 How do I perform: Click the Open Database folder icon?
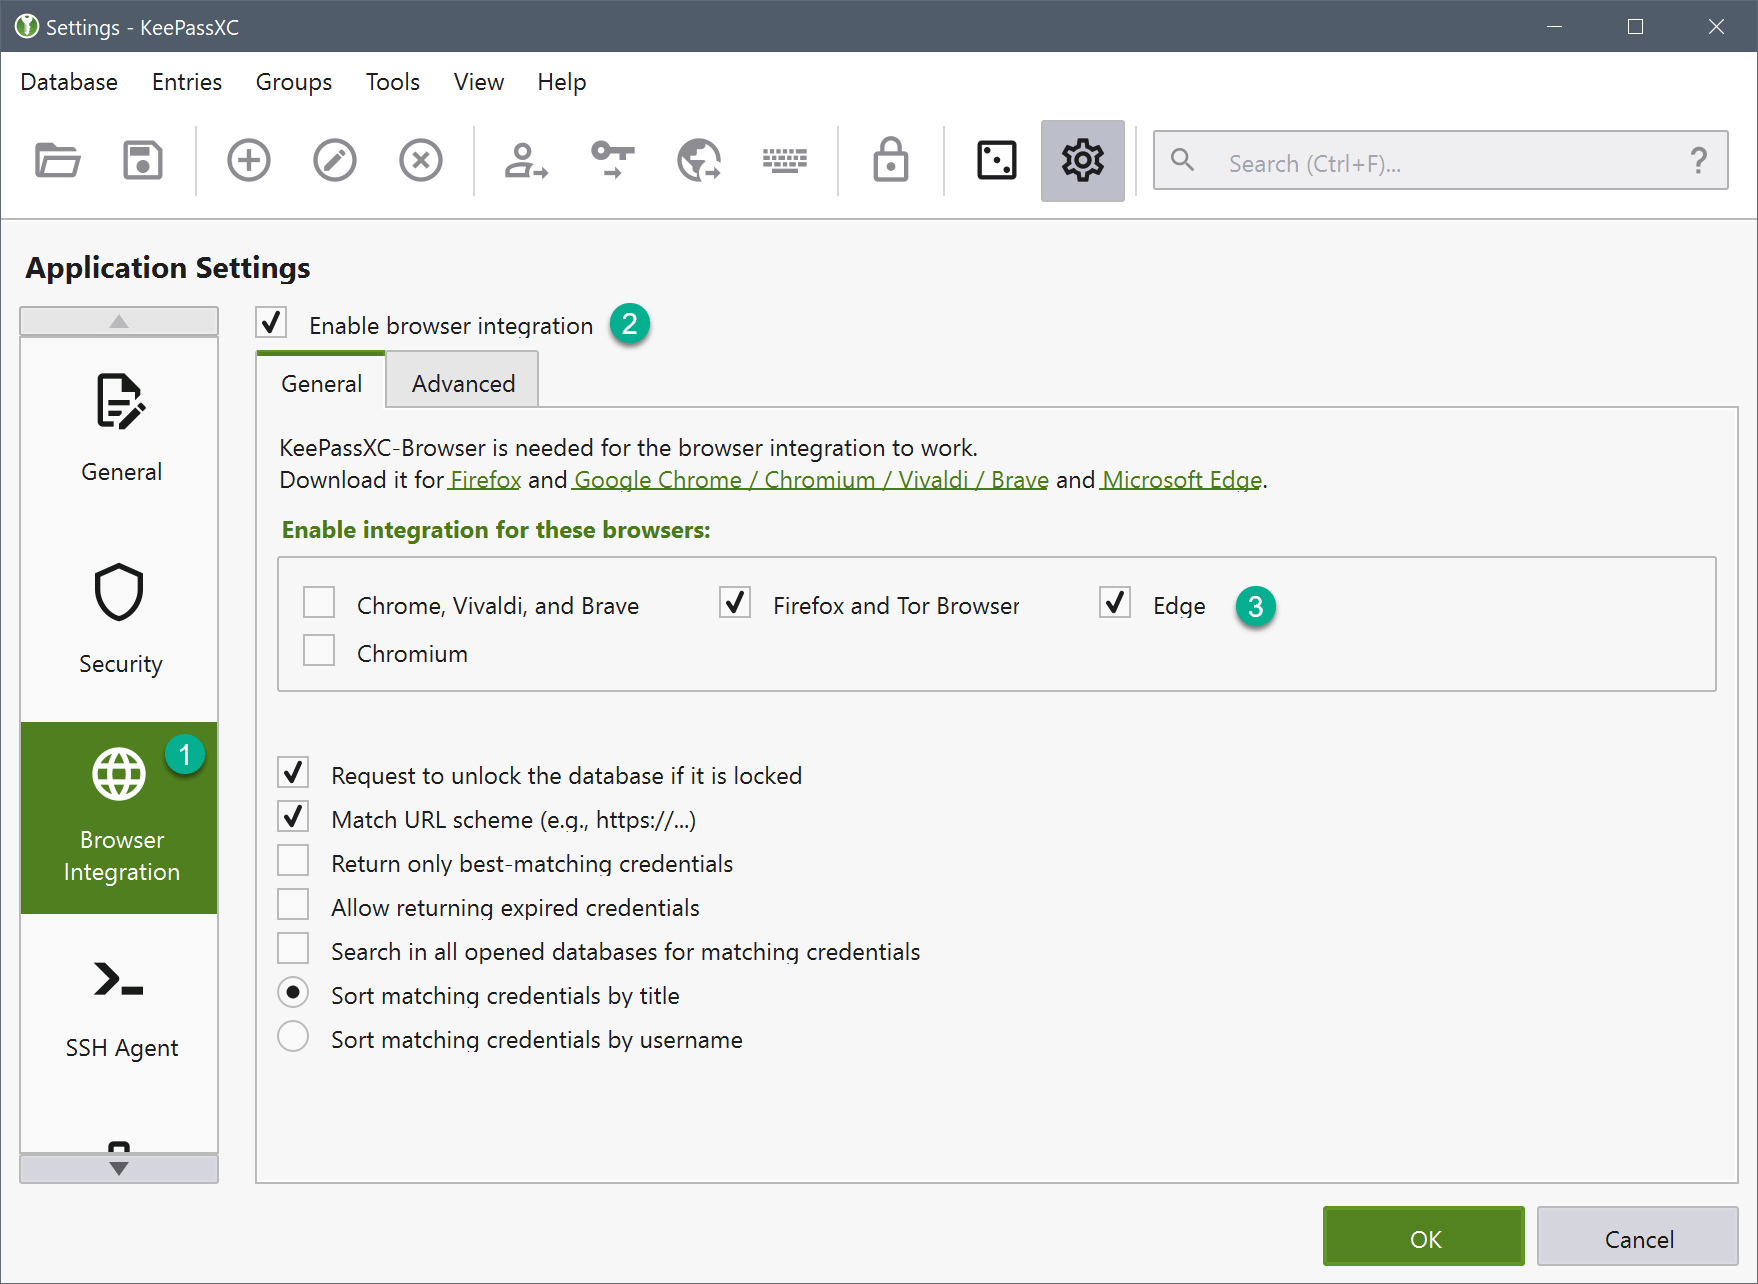click(58, 161)
